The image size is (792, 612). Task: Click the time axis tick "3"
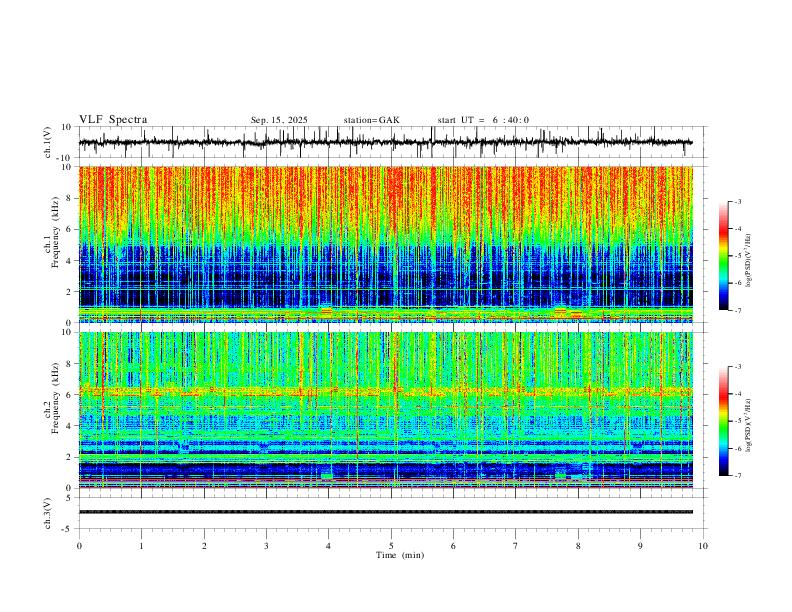tap(266, 546)
